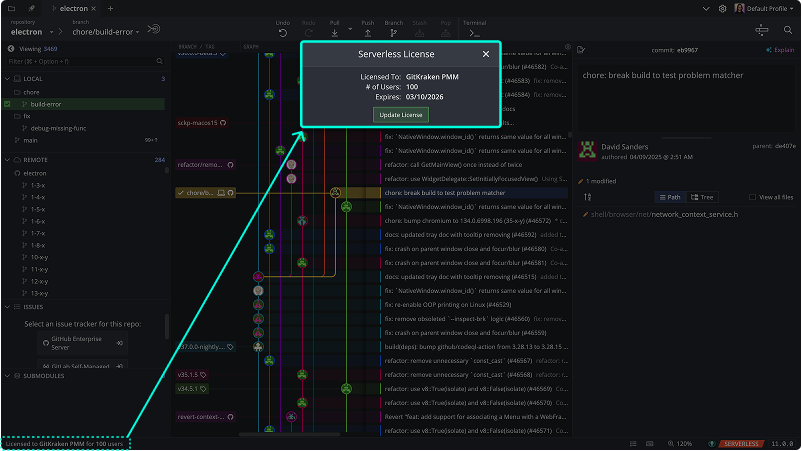Click the Push toolbar icon
The width and height of the screenshot is (802, 451).
[x=368, y=33]
